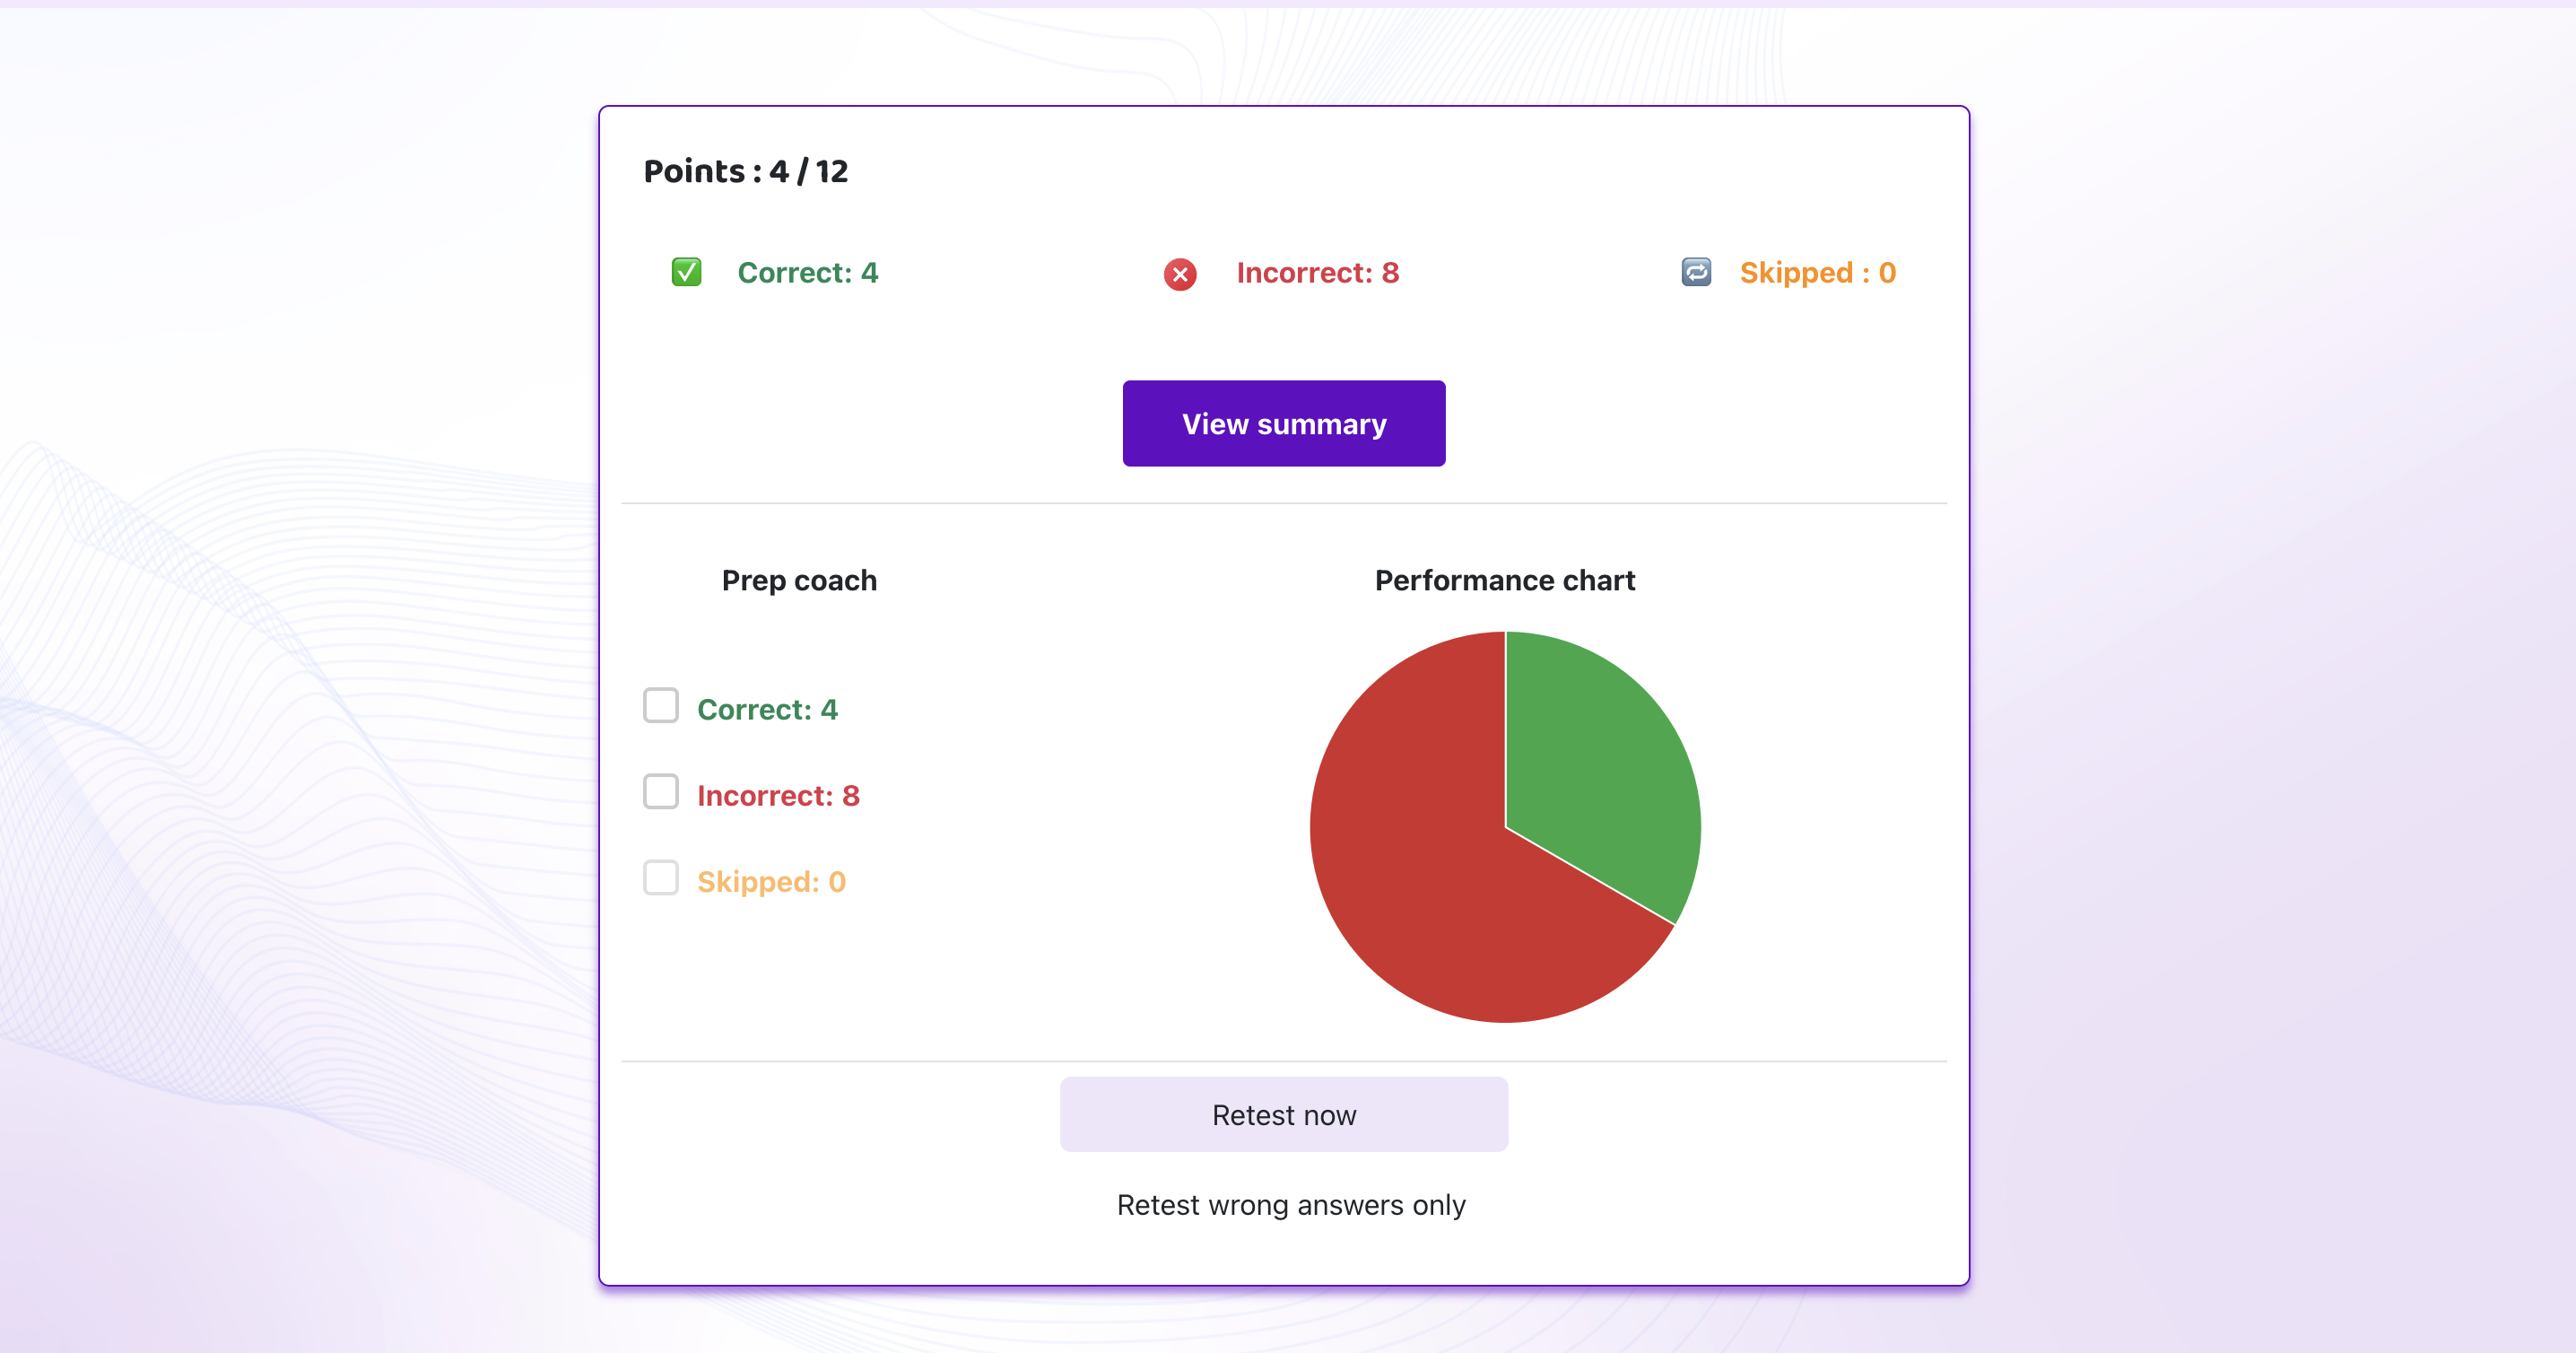Click the Prep coach heading
The image size is (2576, 1353).
click(x=799, y=581)
